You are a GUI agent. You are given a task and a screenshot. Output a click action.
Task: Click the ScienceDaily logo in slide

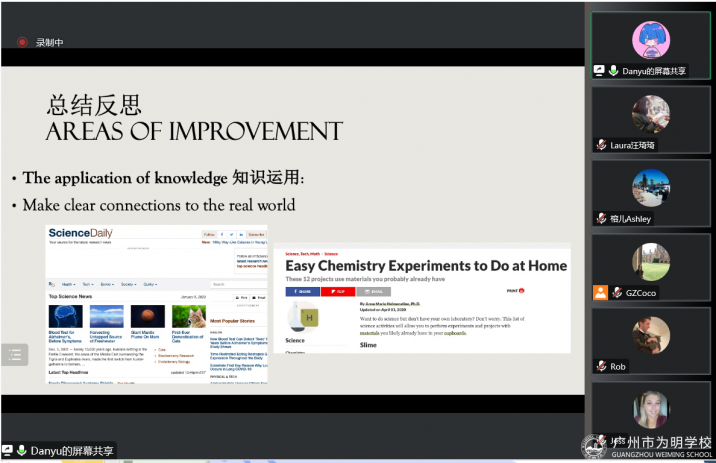(x=82, y=235)
